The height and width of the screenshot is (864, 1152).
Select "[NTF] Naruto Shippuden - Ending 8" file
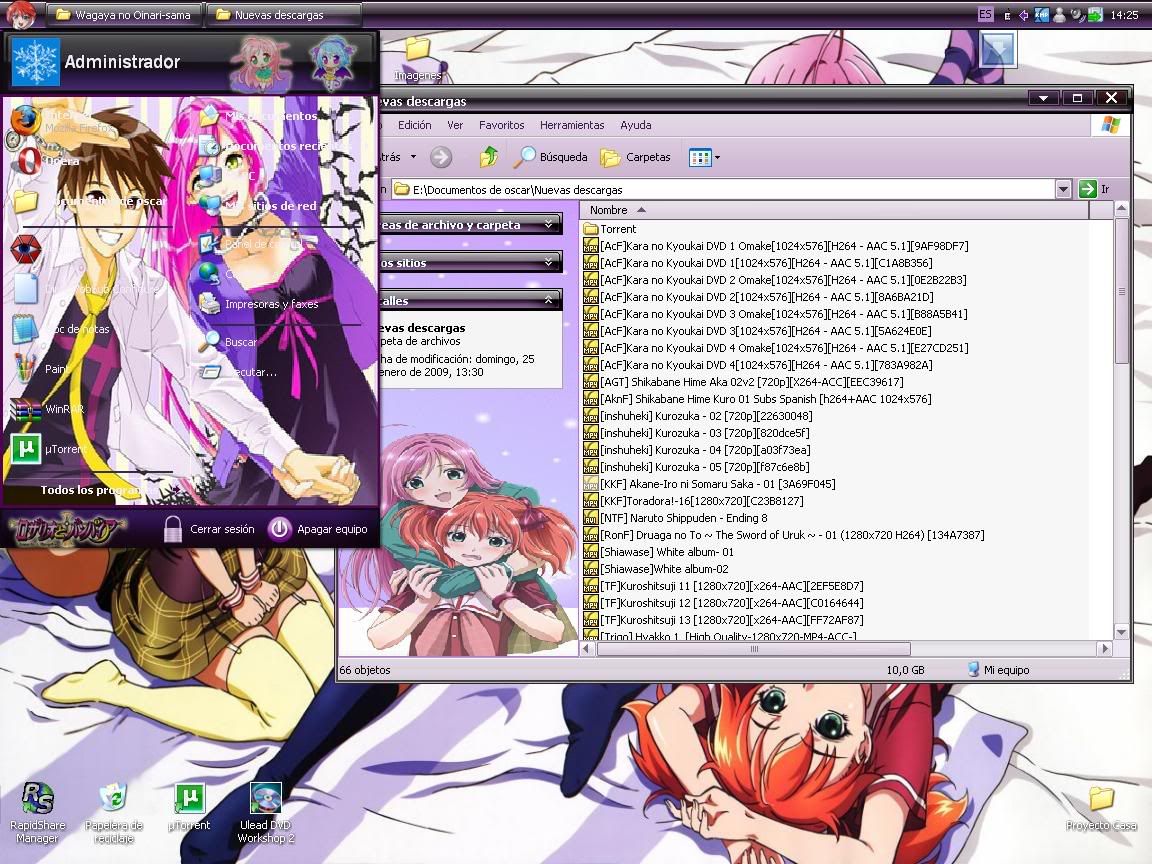click(676, 518)
